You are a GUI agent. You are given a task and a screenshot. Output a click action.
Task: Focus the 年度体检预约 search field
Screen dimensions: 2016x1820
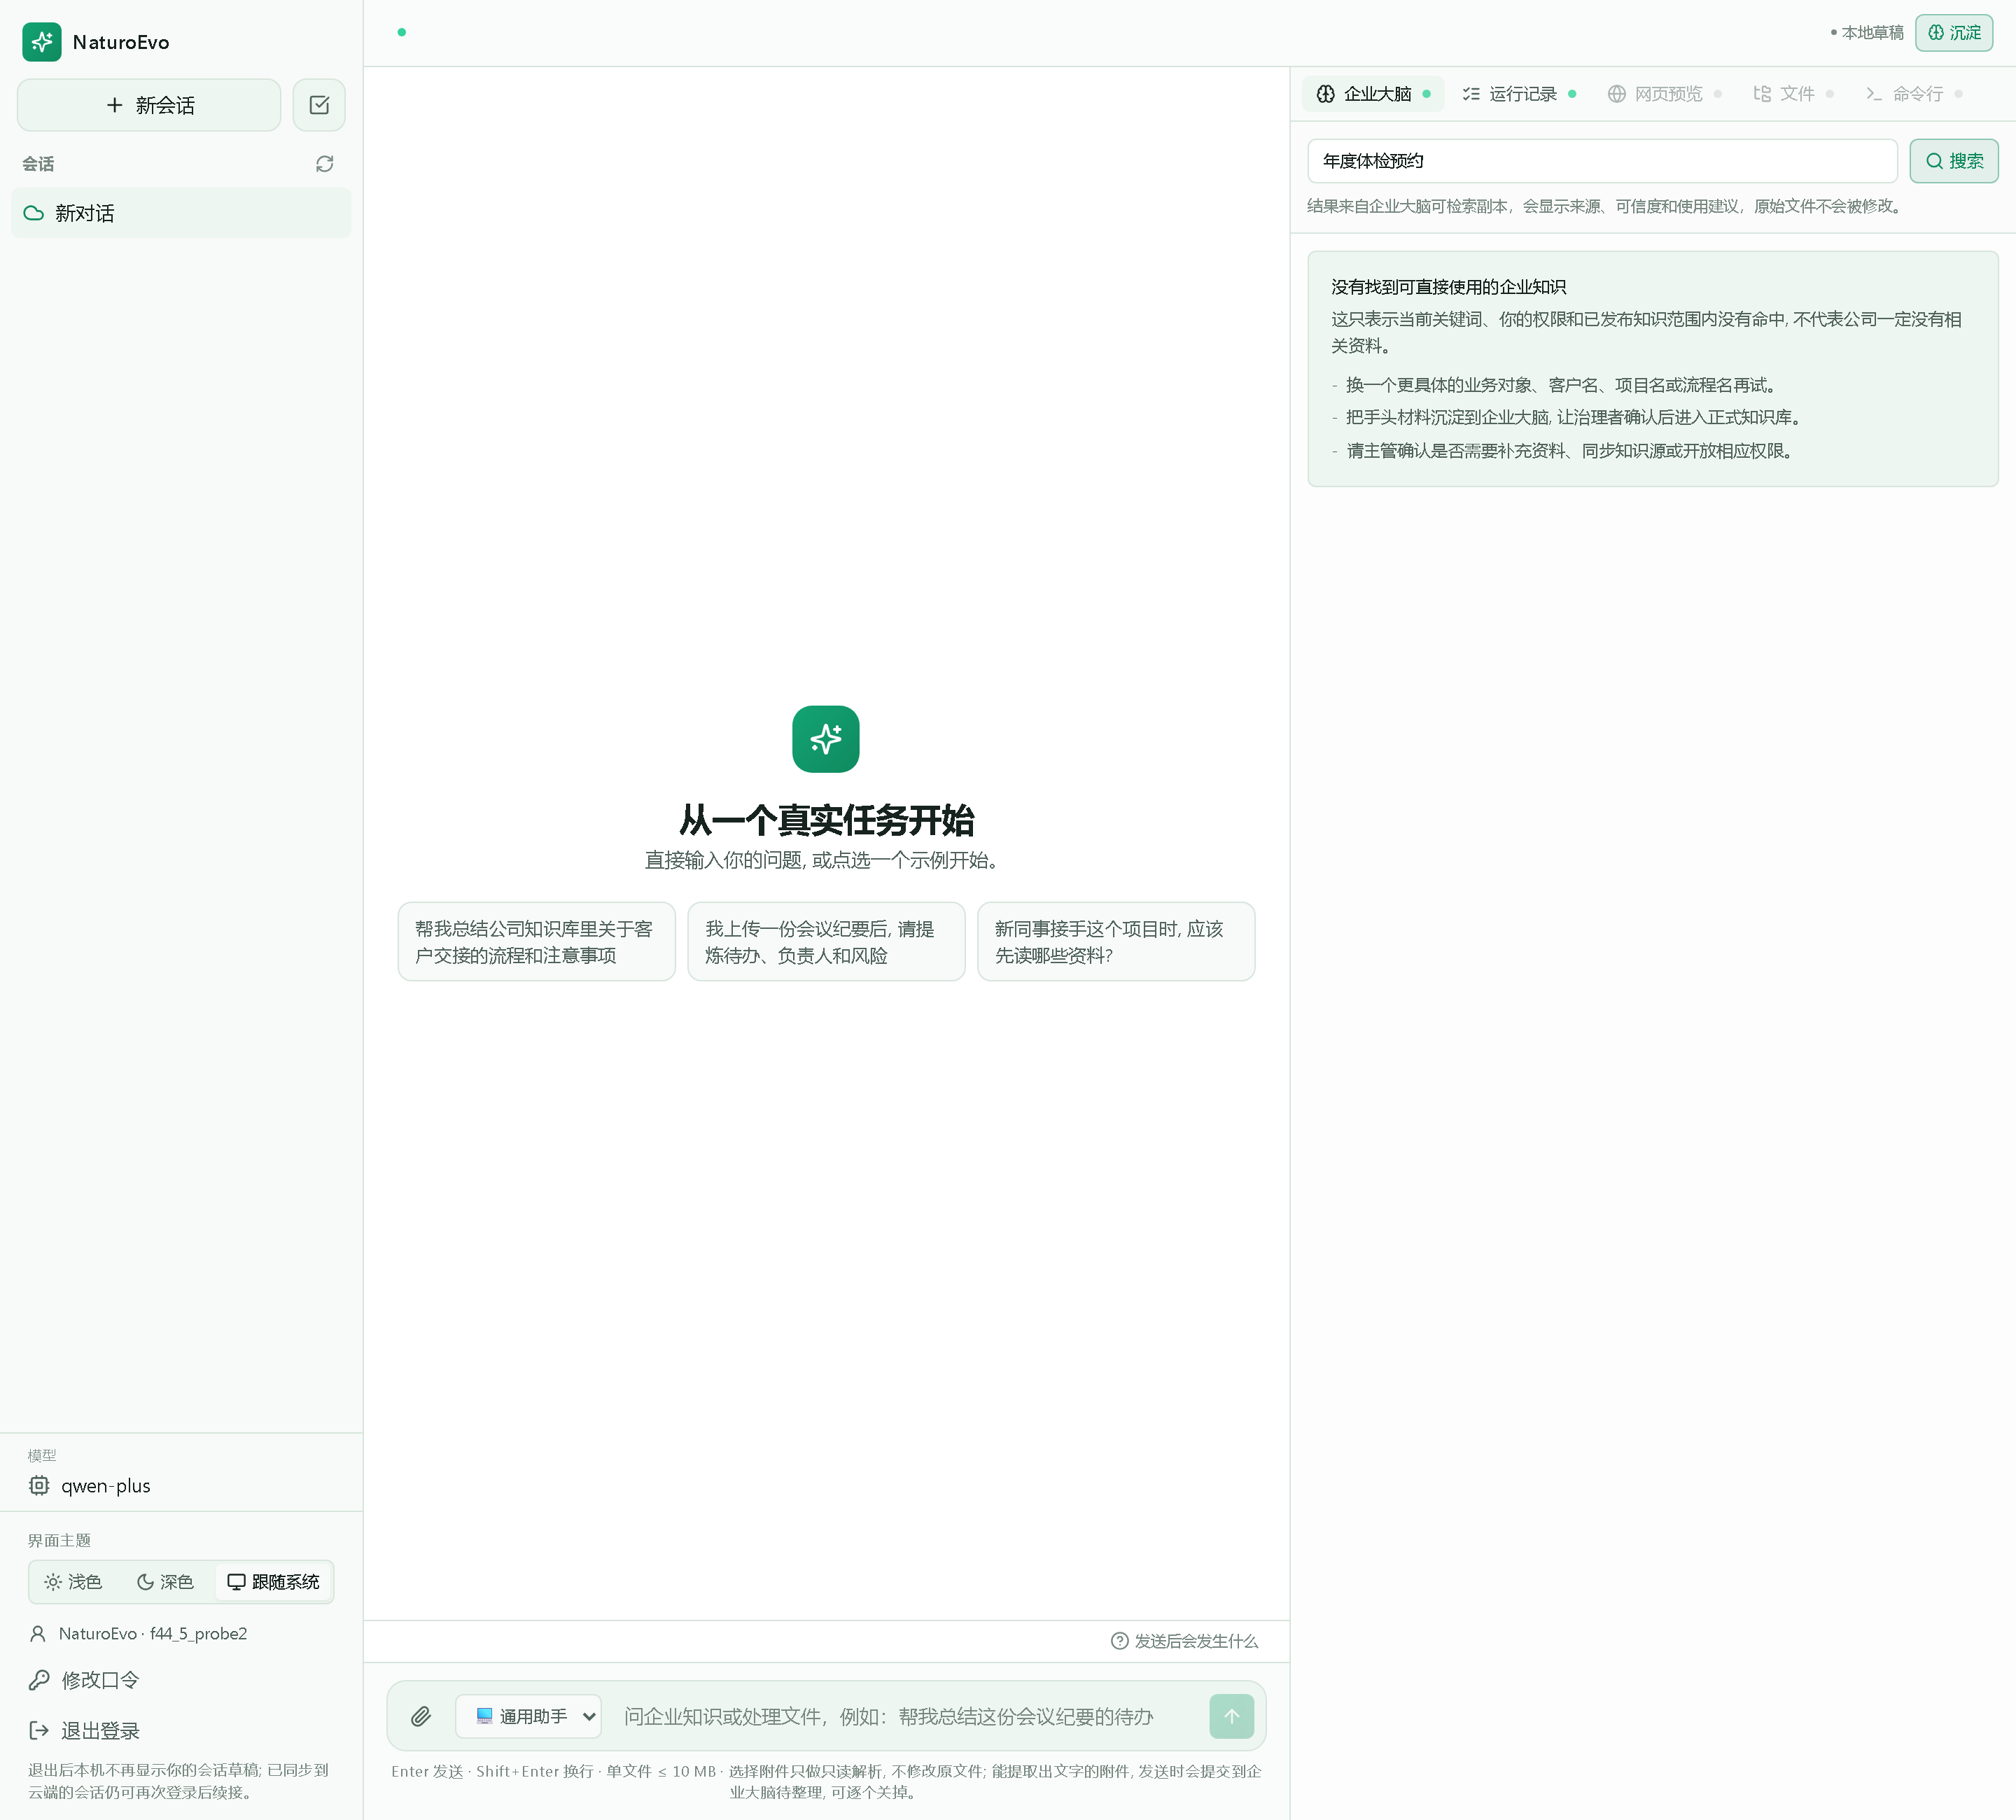(1602, 161)
